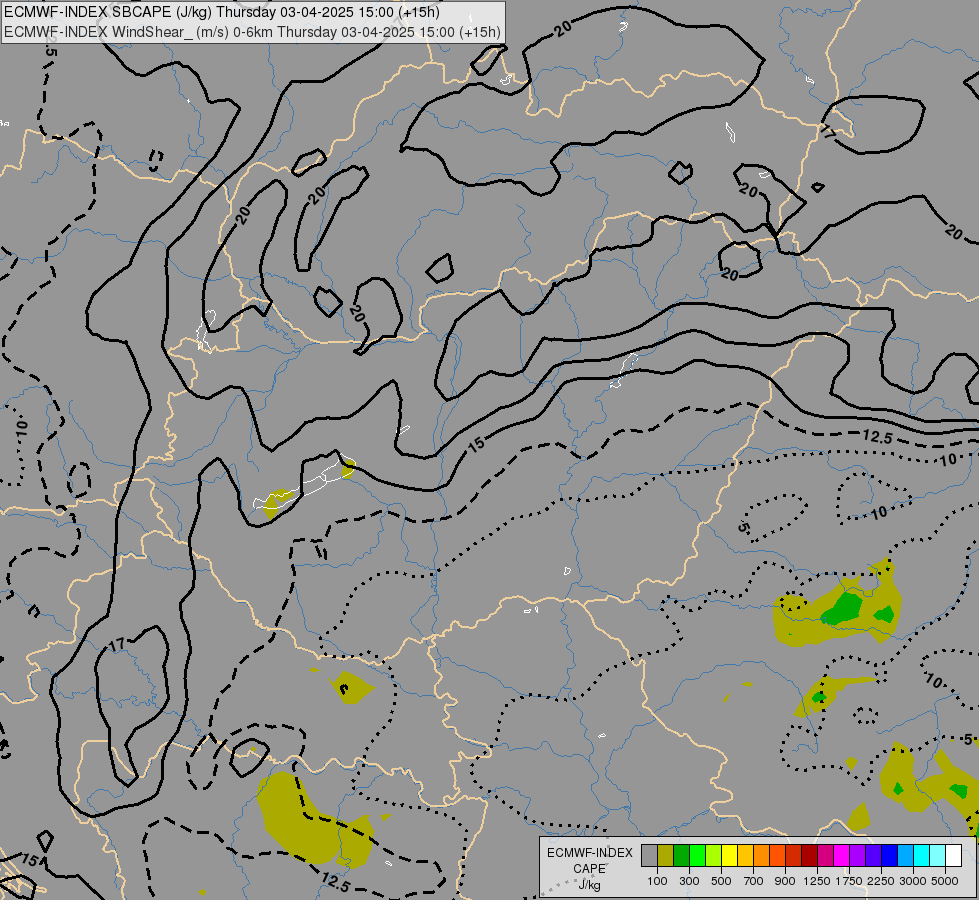979x900 pixels.
Task: Pick the yellow-green CAPE legend swatch
Action: [714, 856]
